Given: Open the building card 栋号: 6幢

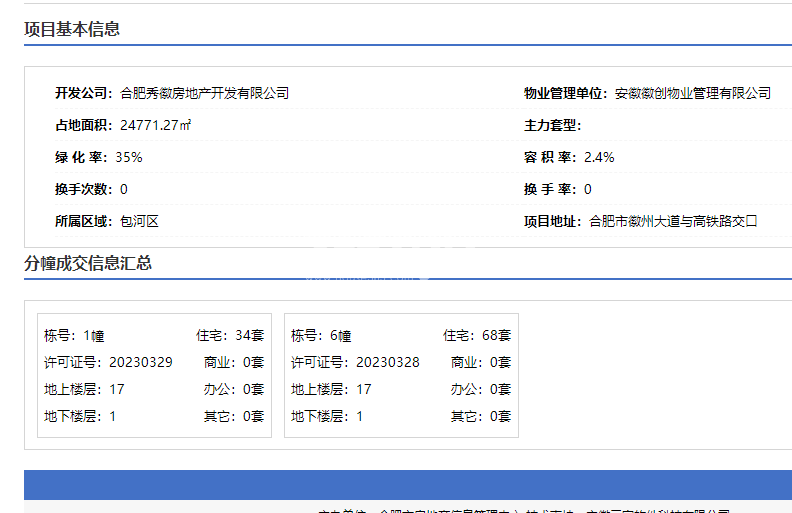Looking at the screenshot, I should click(402, 375).
